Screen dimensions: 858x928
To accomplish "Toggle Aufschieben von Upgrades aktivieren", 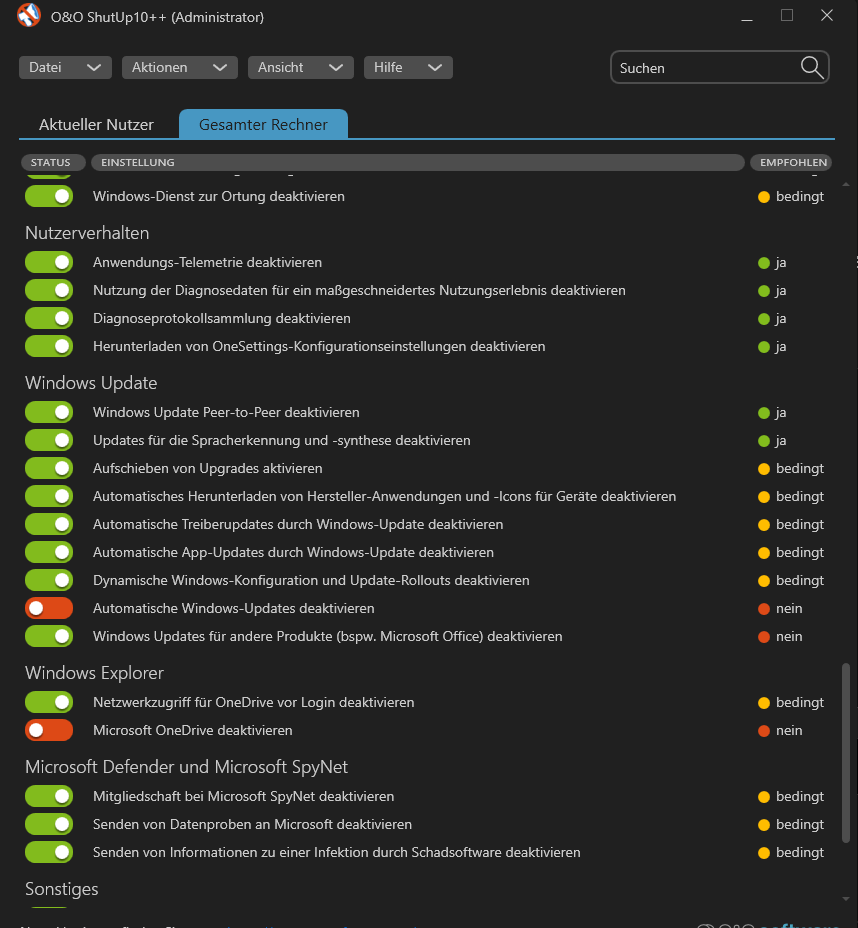I will [49, 468].
